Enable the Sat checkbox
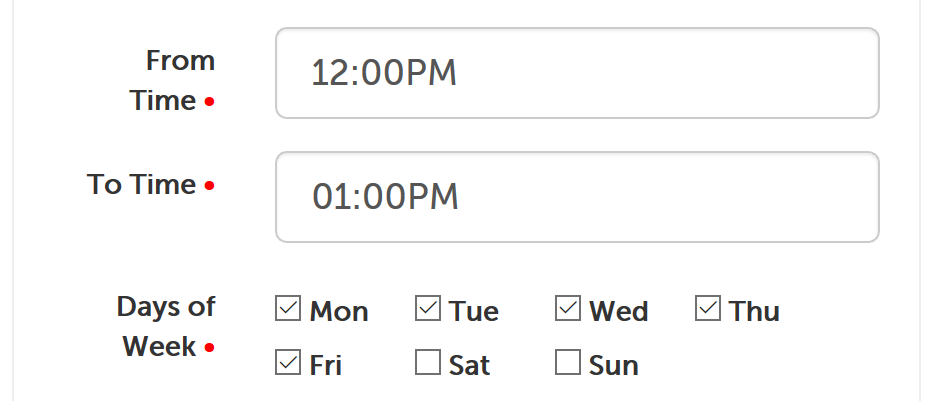The image size is (935, 401). [x=428, y=362]
